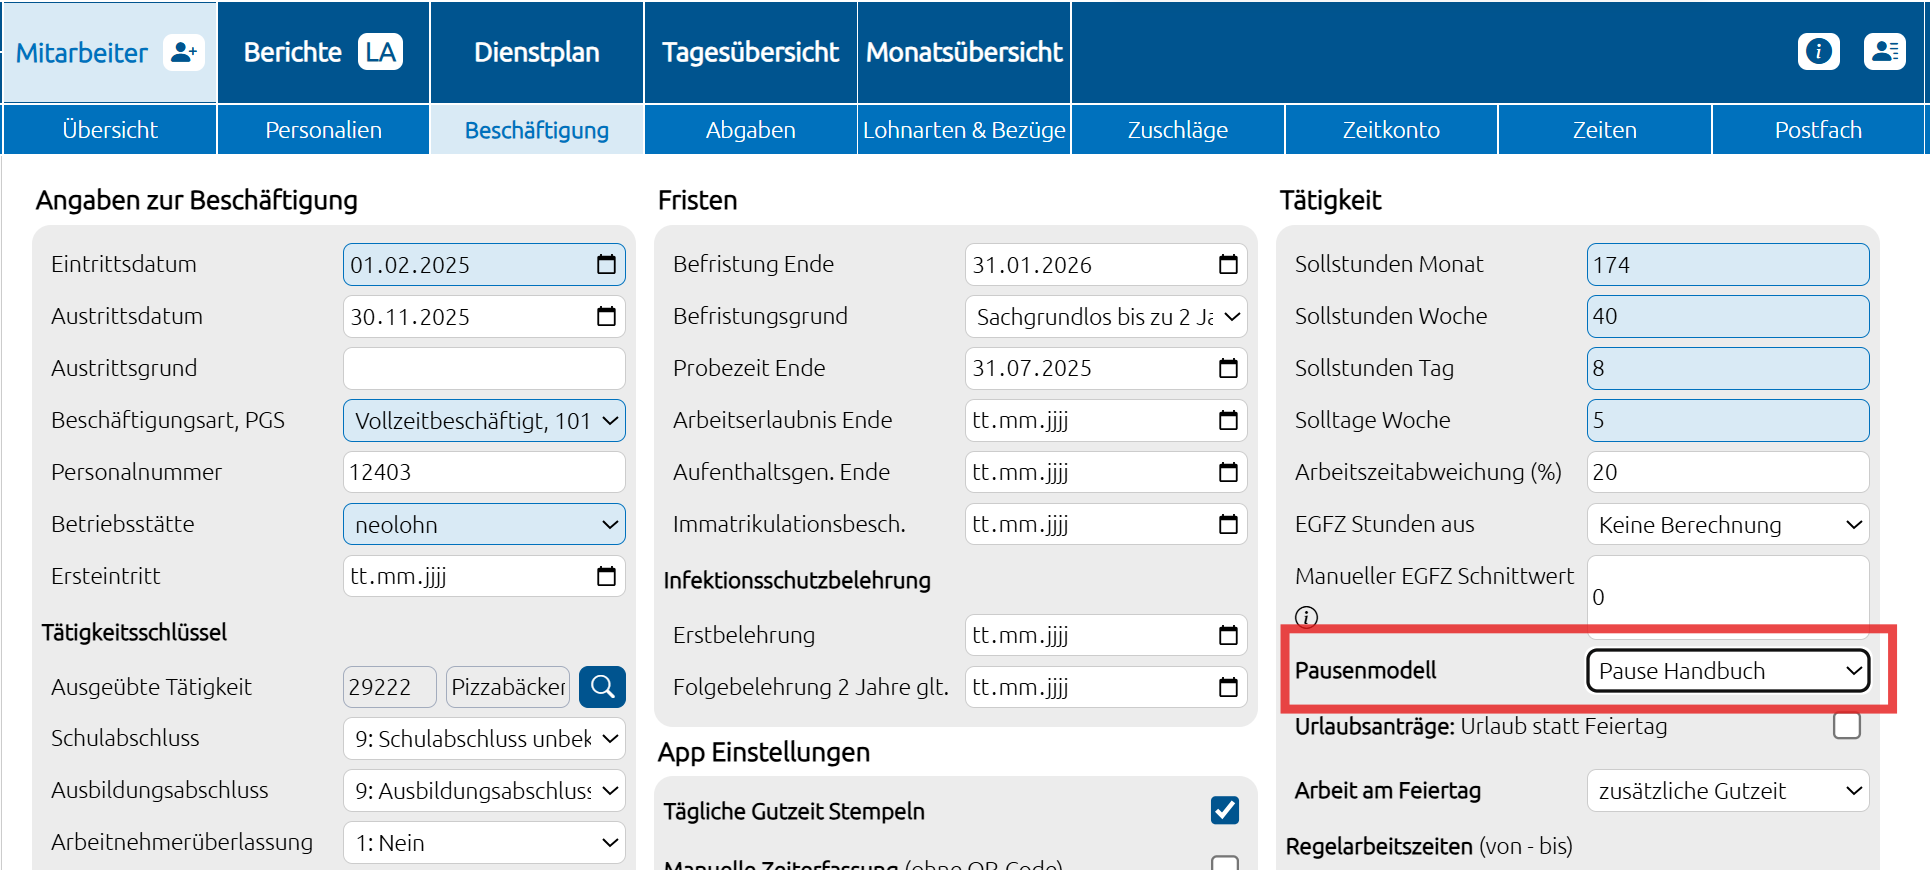
Task: Open calendar picker for Probezeit Ende
Action: coord(1228,369)
